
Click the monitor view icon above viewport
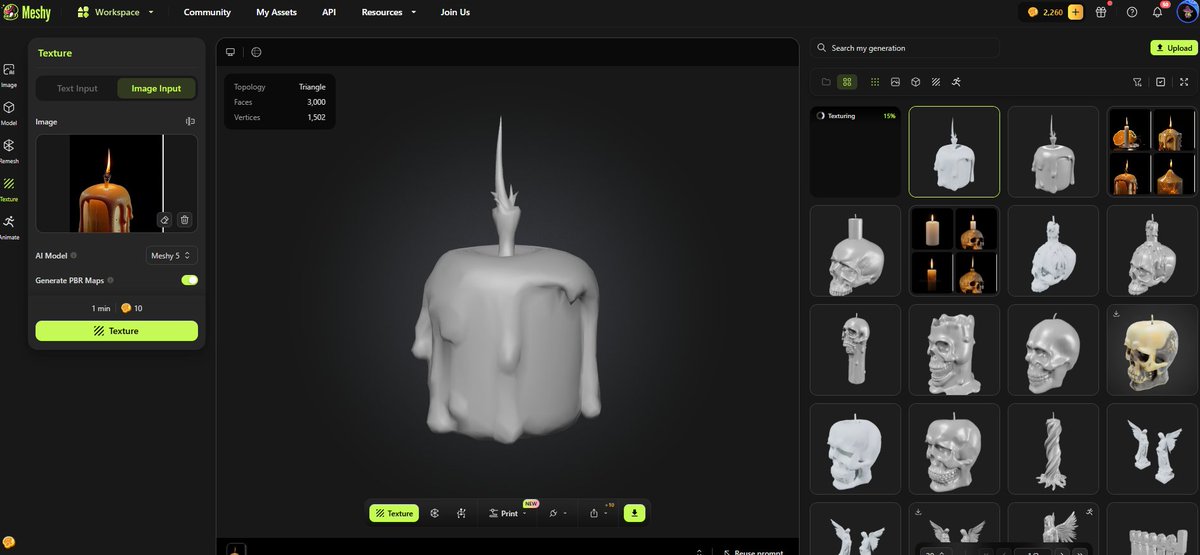pos(230,52)
